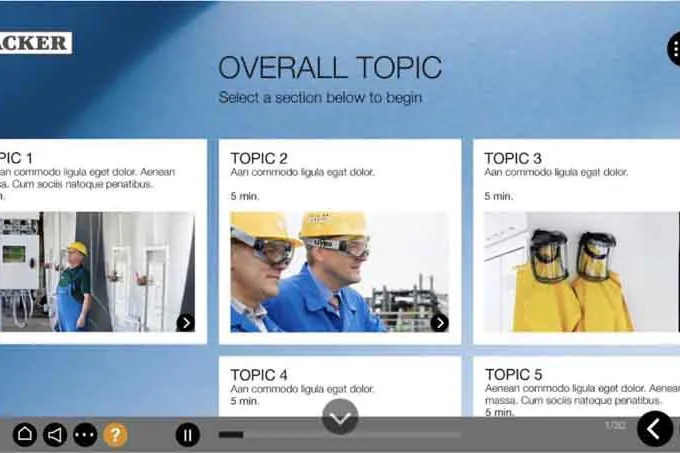Open Topic 2 via its arrow button
Image resolution: width=680 pixels, height=453 pixels.
pyautogui.click(x=440, y=323)
